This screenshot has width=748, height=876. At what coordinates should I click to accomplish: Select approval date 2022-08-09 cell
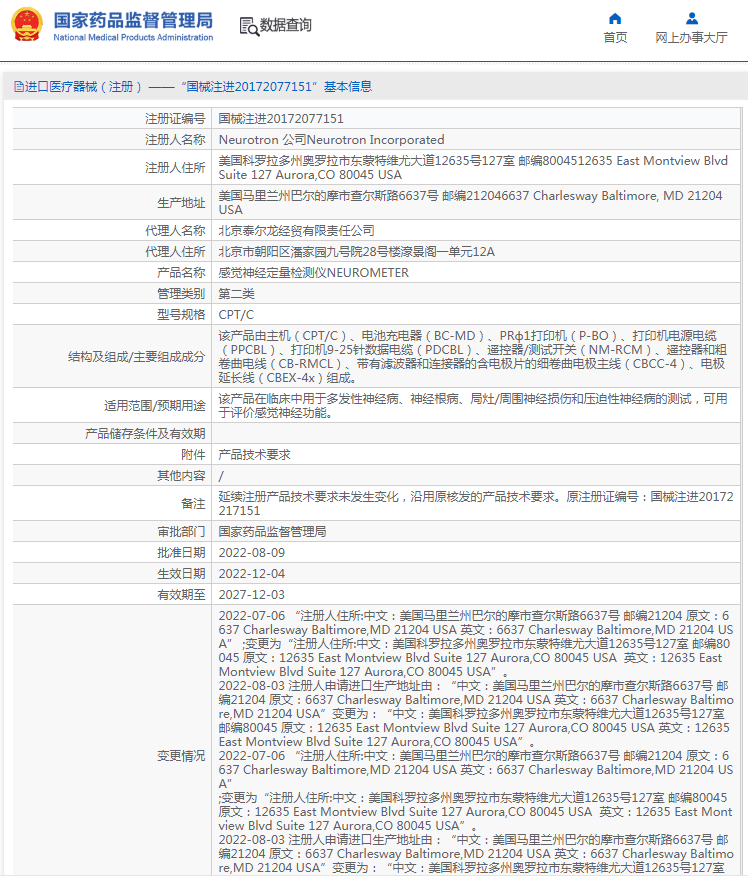click(252, 552)
